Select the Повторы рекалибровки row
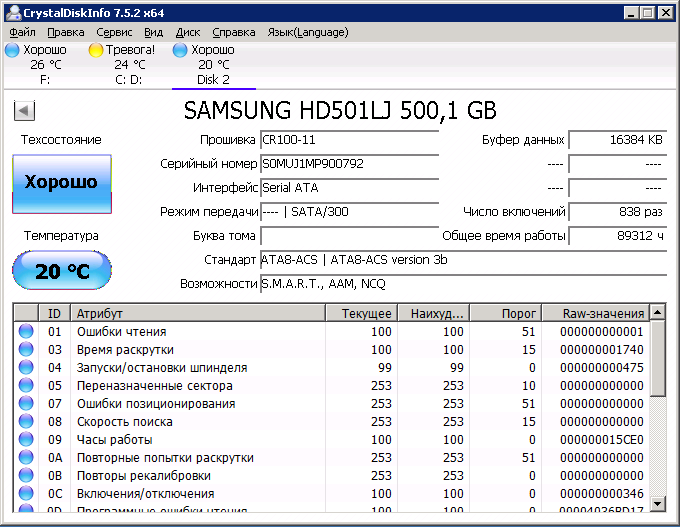 (332, 475)
